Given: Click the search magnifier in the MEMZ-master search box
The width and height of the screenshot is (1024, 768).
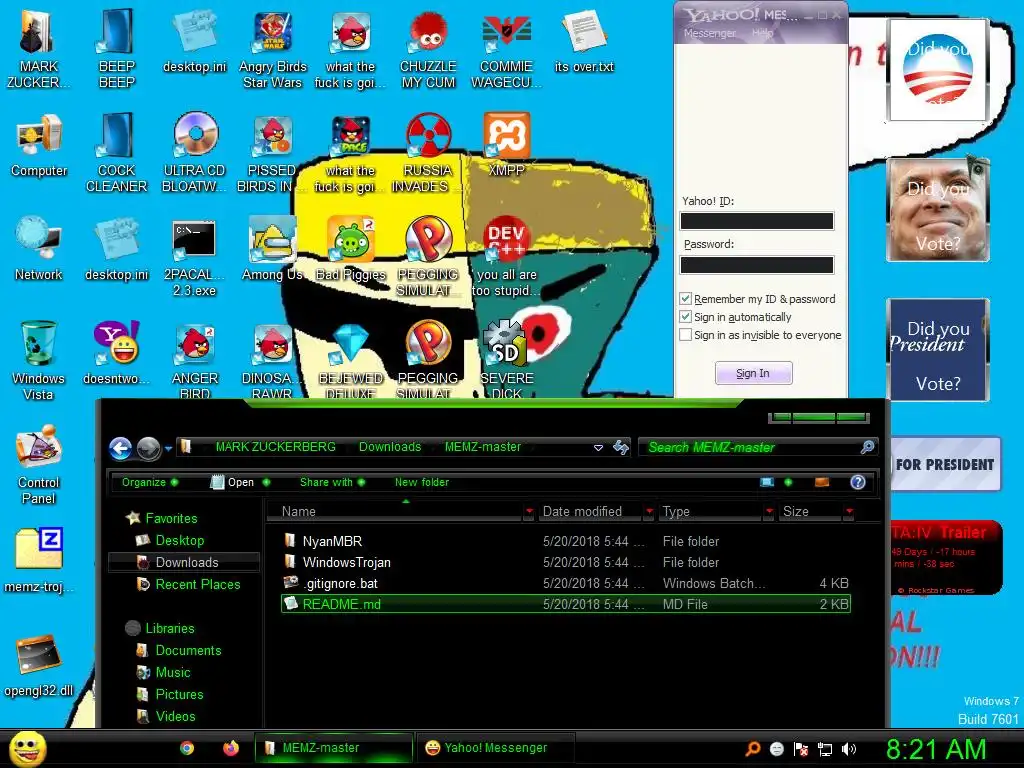Looking at the screenshot, I should (x=867, y=447).
